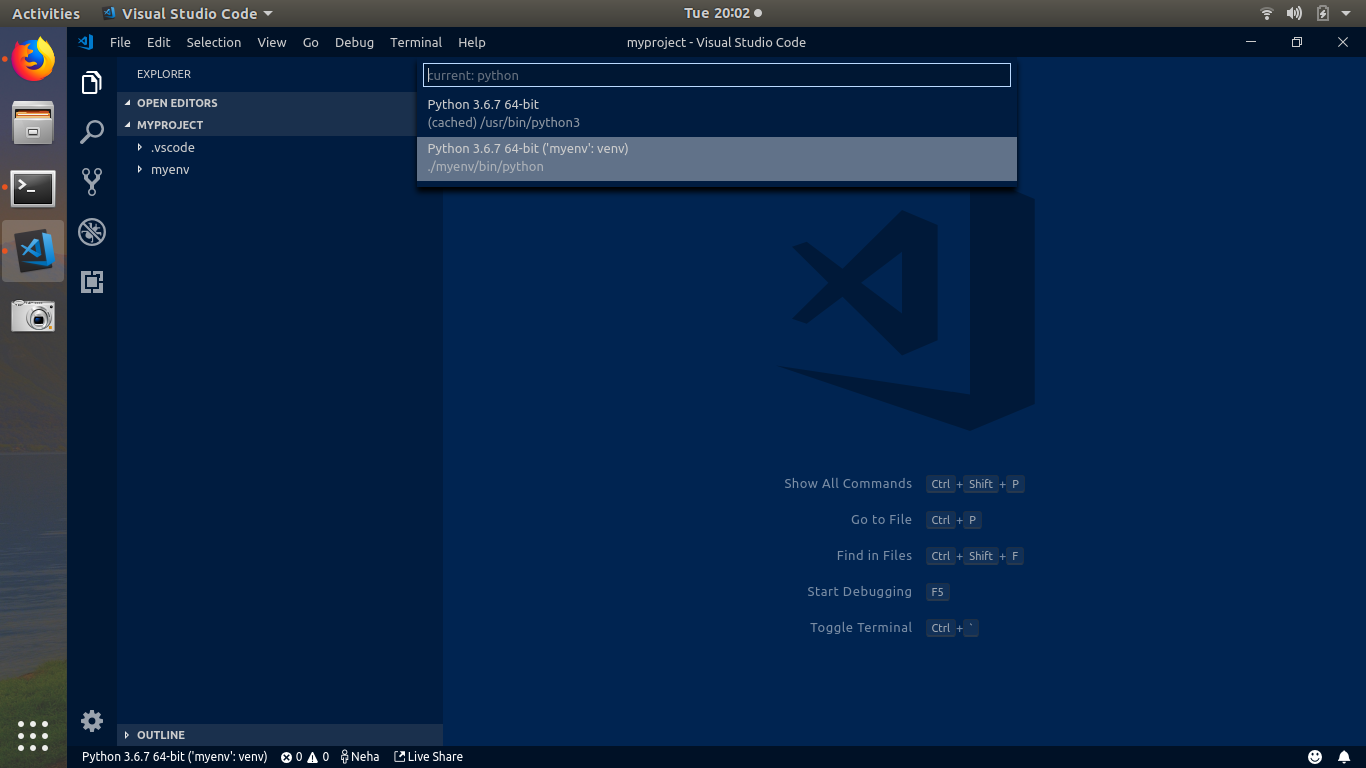The height and width of the screenshot is (768, 1366).
Task: Click the errors and warnings indicator
Action: 304,756
